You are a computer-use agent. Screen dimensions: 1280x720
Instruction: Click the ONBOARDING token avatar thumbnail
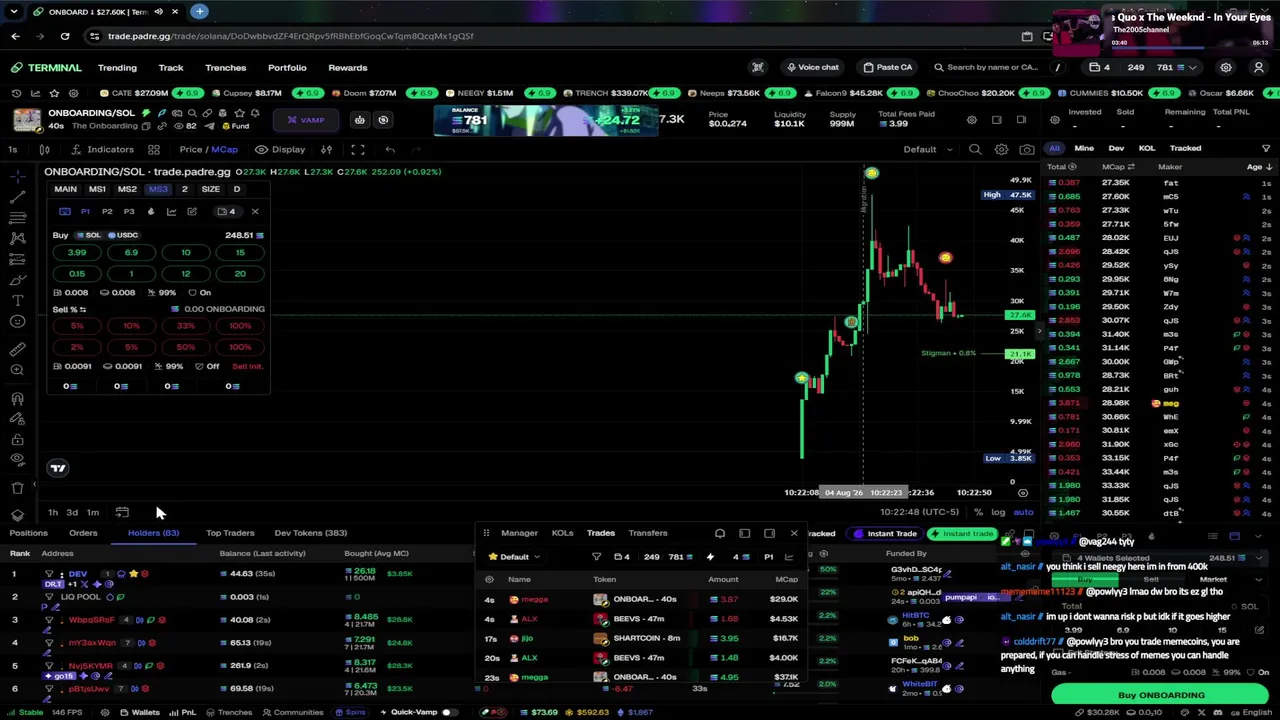click(27, 120)
